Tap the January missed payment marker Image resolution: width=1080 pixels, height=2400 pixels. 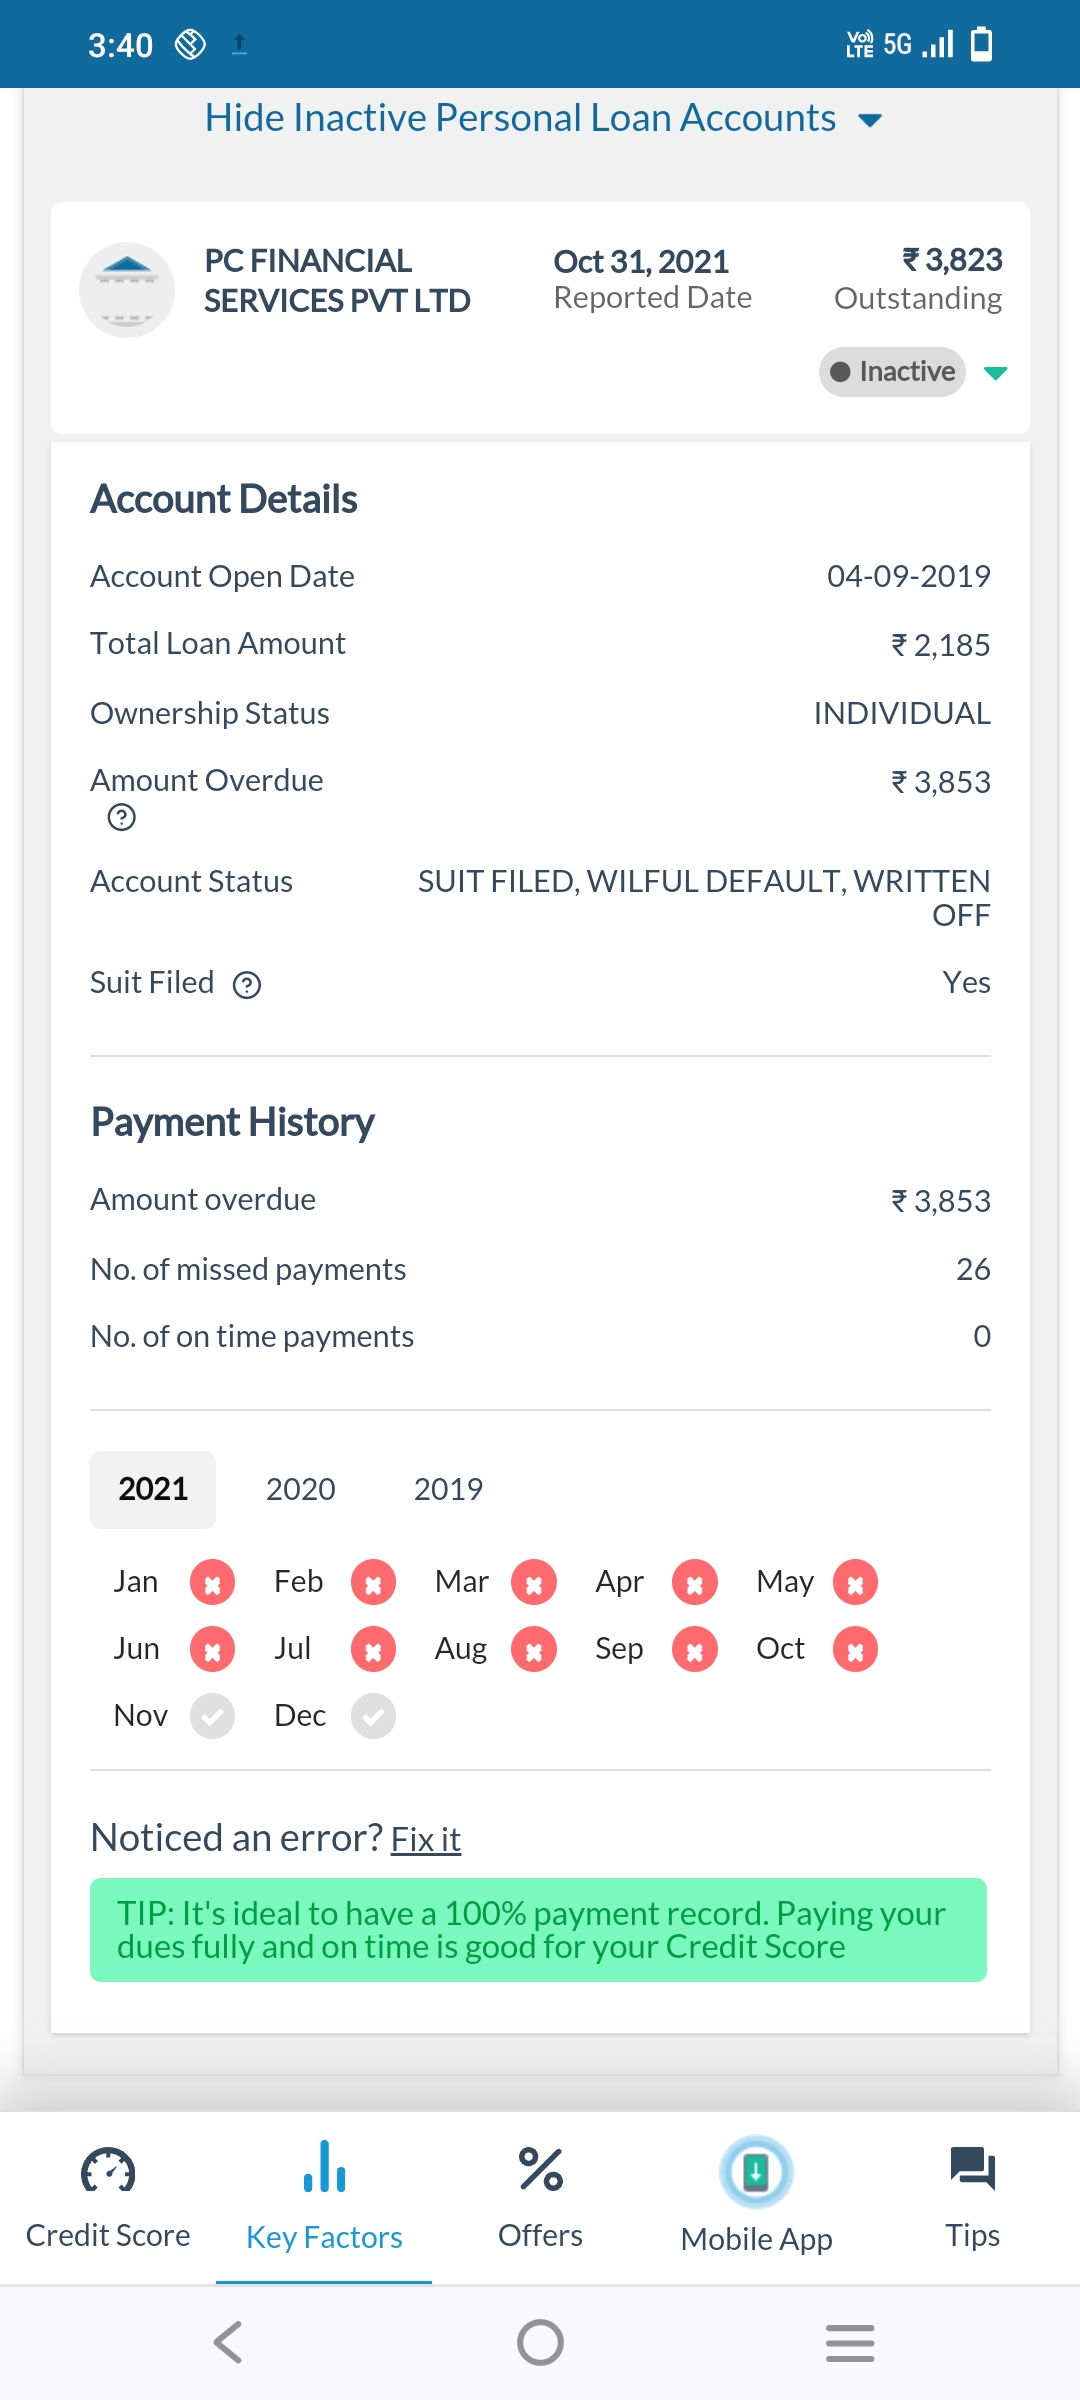212,1583
